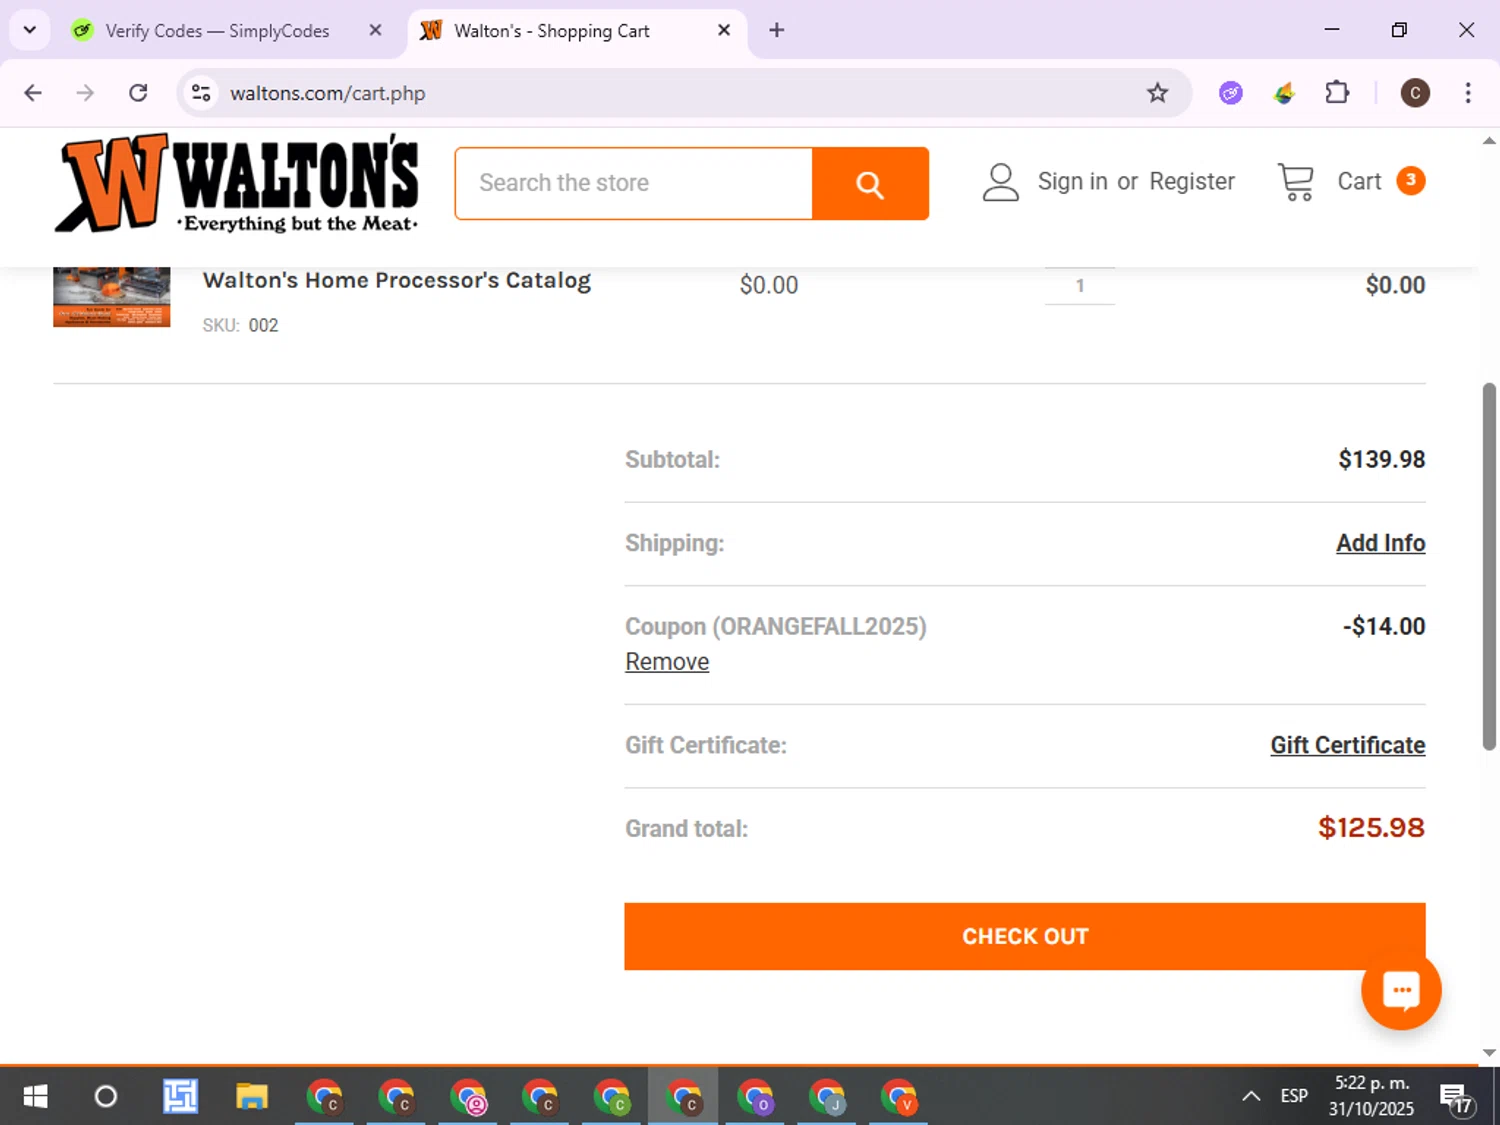The width and height of the screenshot is (1500, 1125).
Task: Click the -$14.00 coupon discount
Action: click(1384, 627)
